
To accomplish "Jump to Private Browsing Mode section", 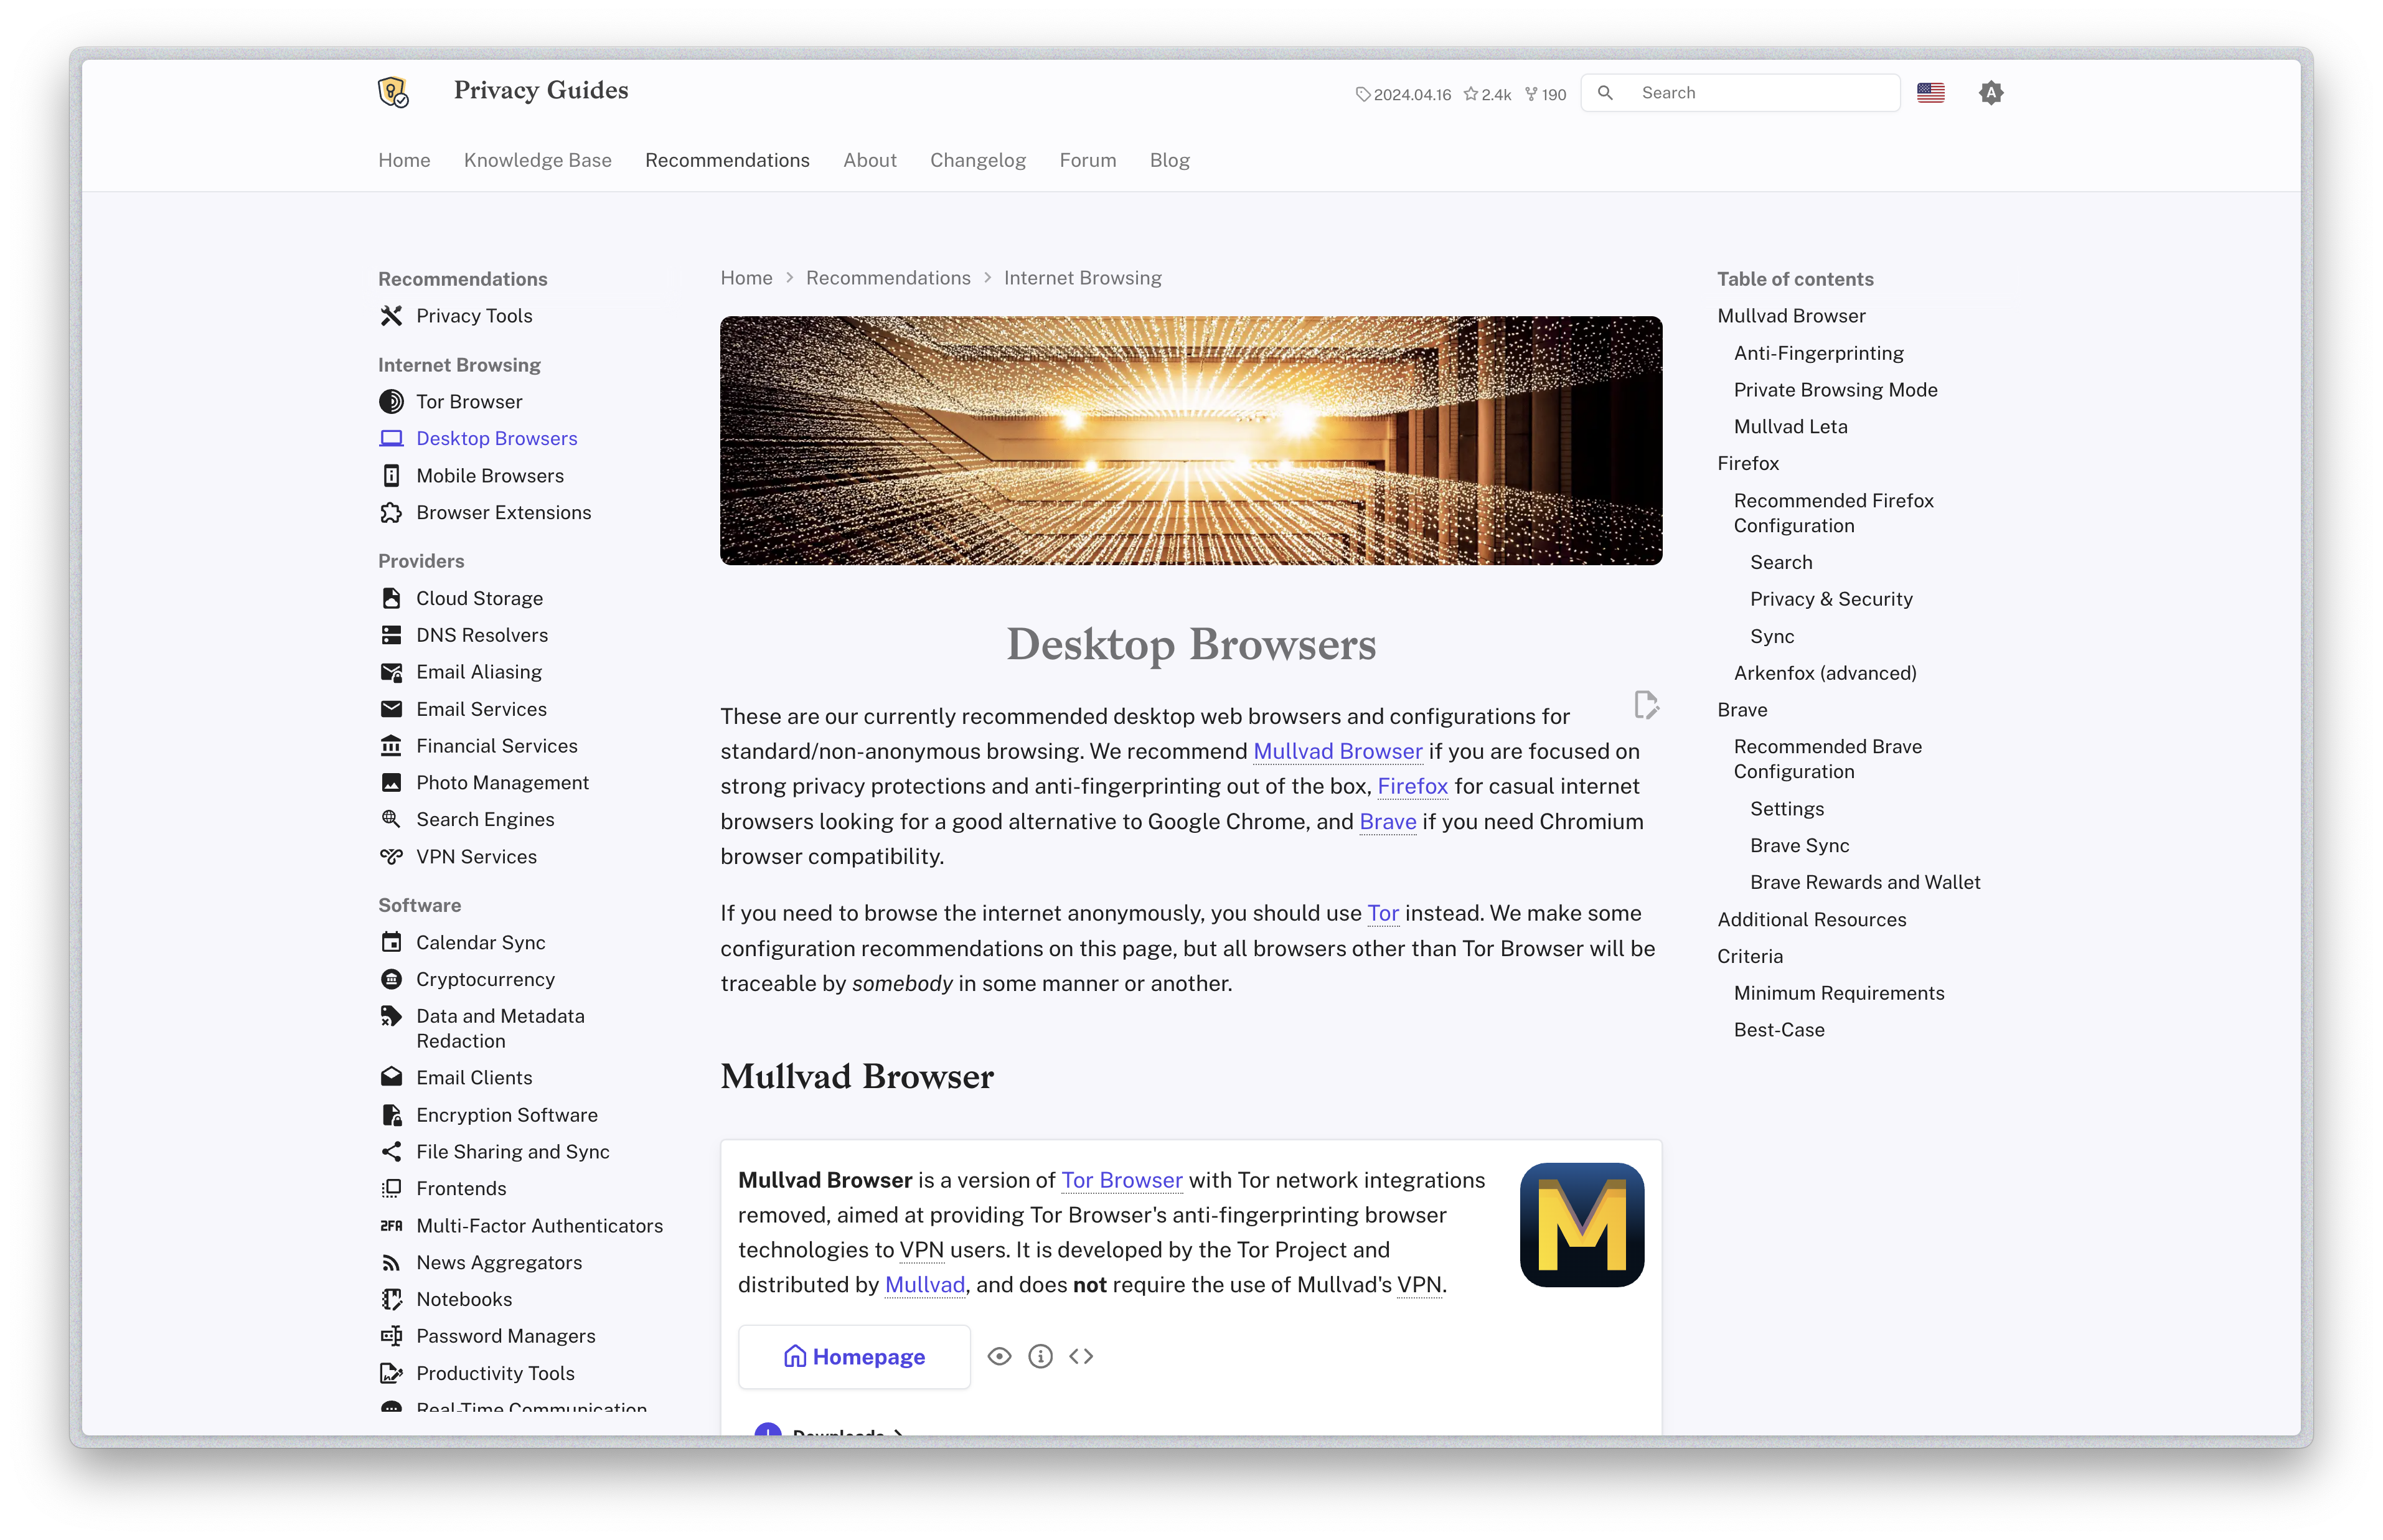I will [x=1835, y=390].
